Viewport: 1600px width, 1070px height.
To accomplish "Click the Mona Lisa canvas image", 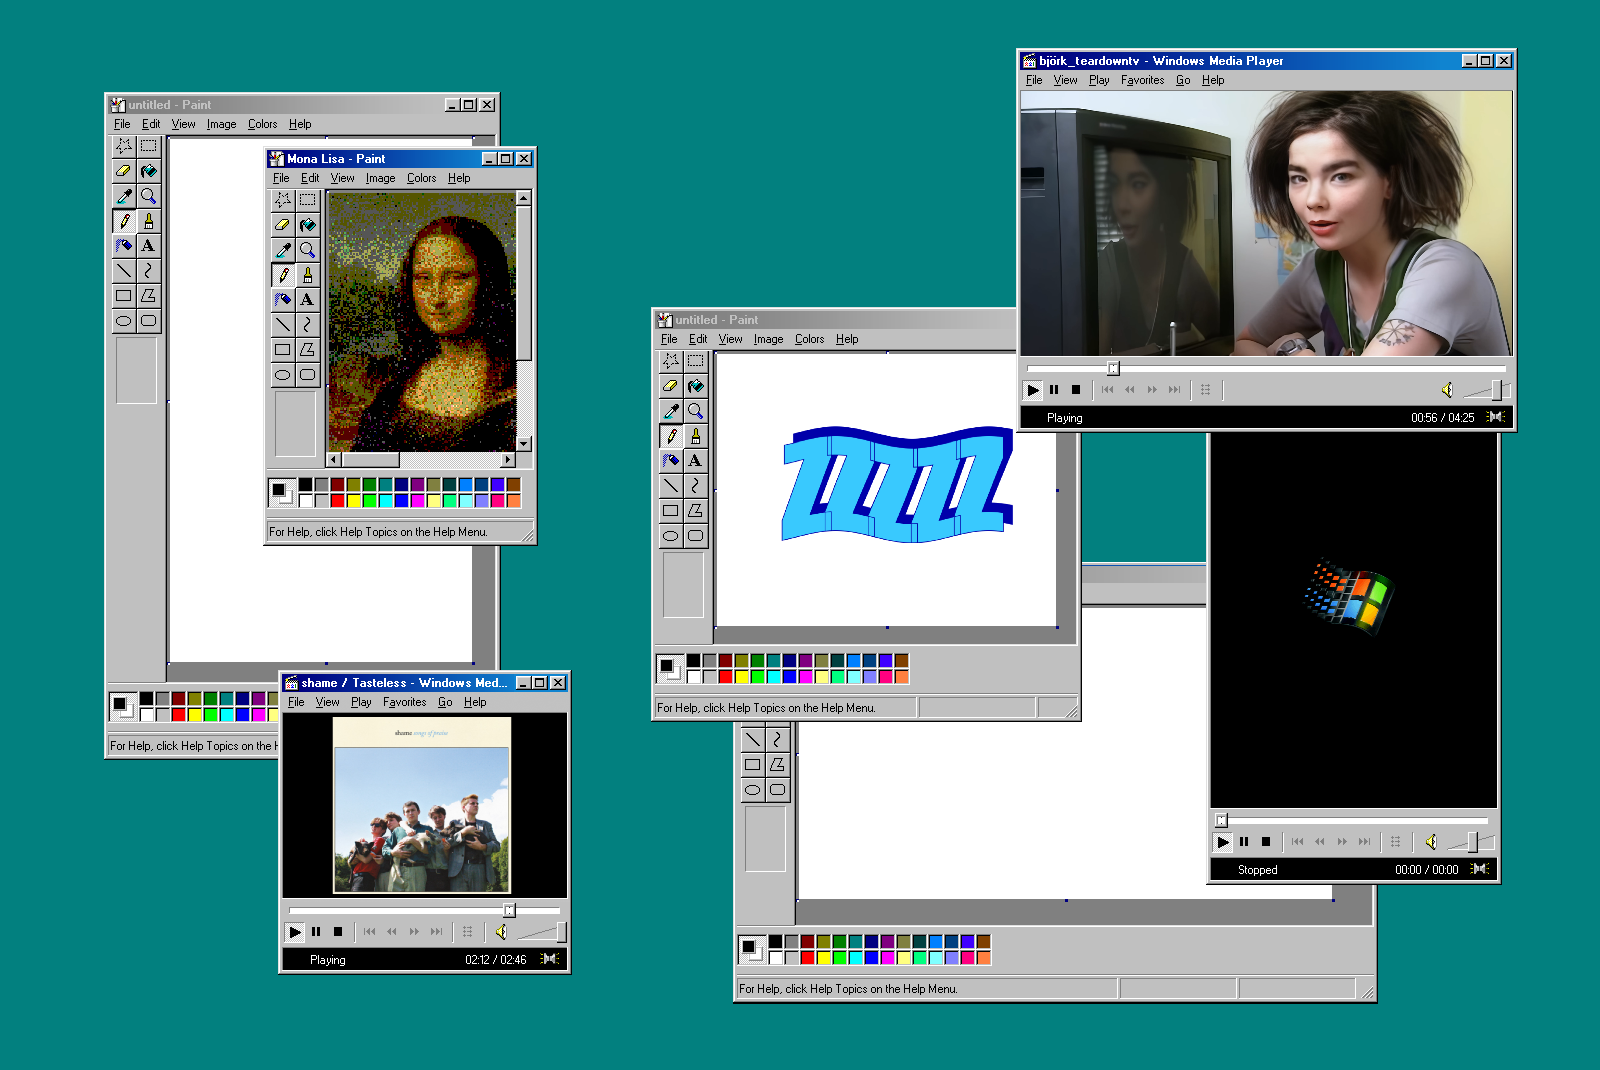I will coord(422,322).
